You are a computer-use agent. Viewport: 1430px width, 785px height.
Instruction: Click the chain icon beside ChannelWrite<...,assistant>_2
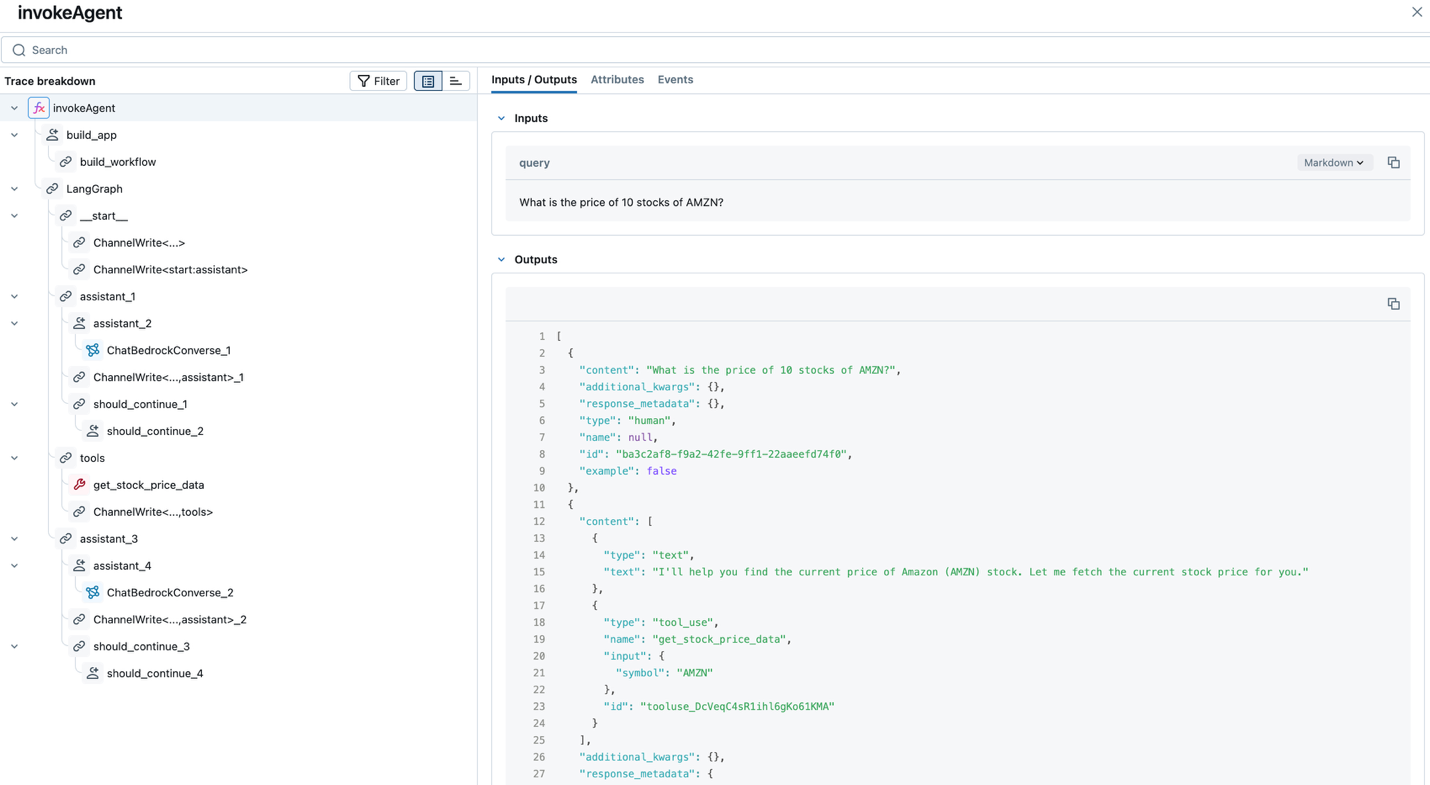(79, 620)
